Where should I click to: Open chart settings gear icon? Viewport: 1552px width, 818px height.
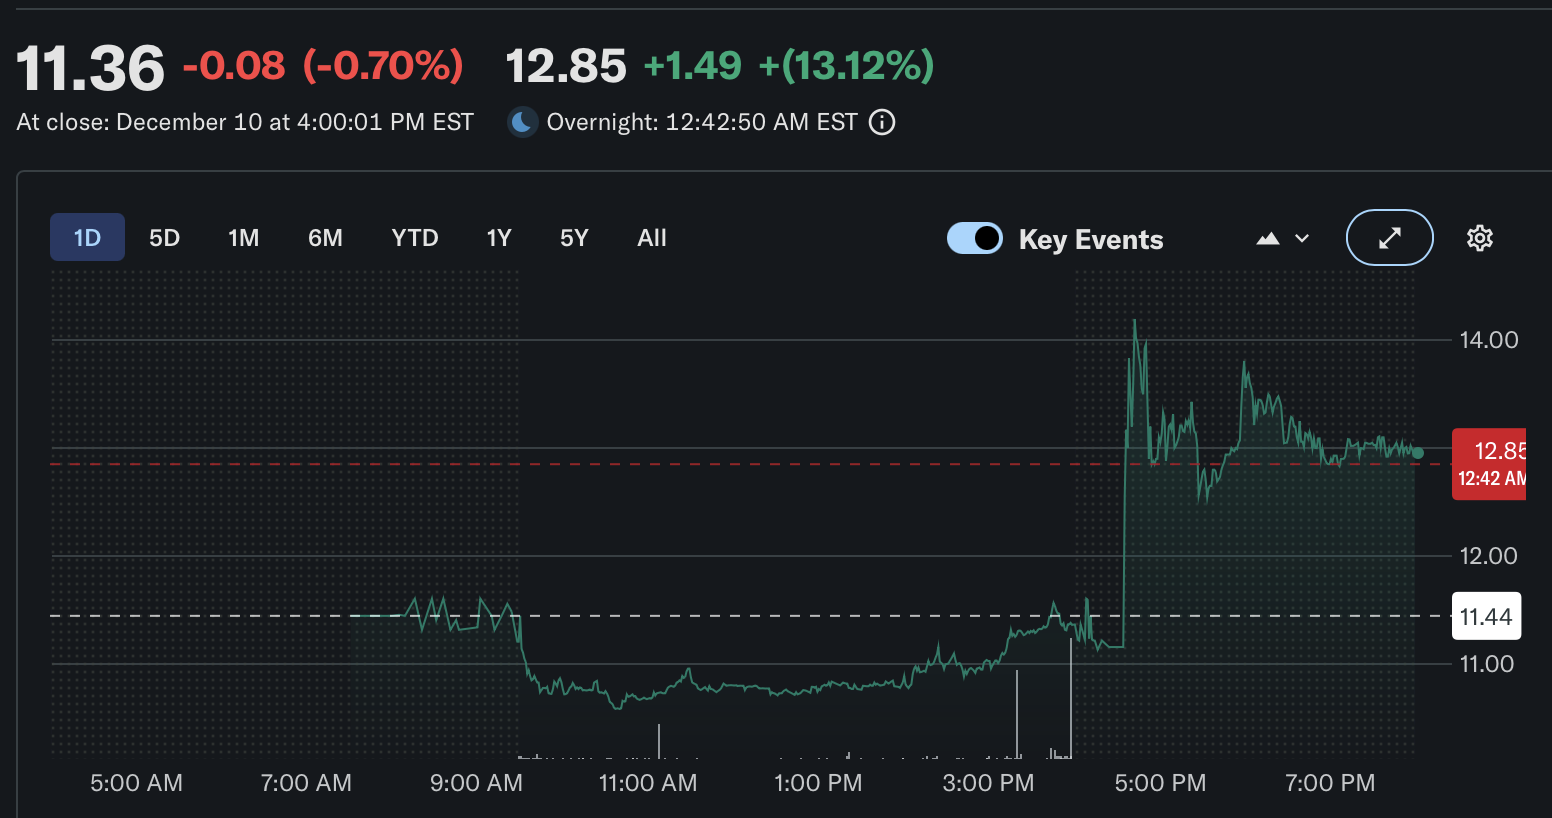1479,238
